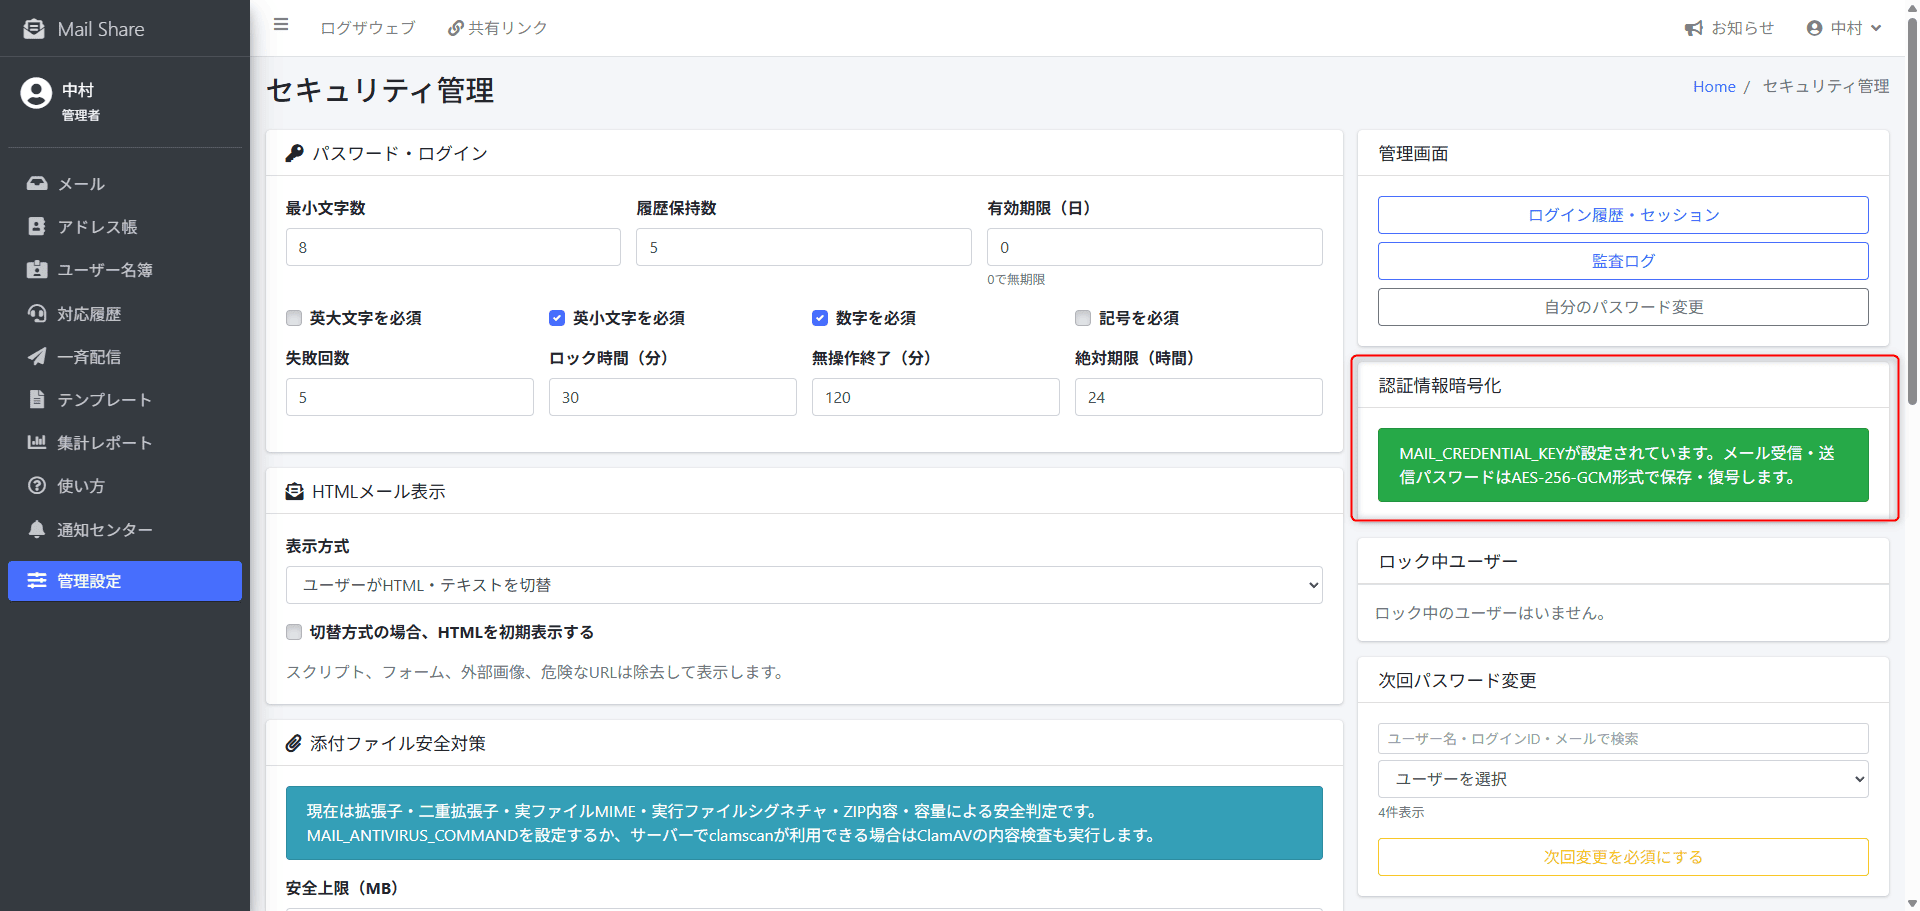Focus the 無操作終了（分） input field
This screenshot has width=1920, height=911.
coord(936,397)
